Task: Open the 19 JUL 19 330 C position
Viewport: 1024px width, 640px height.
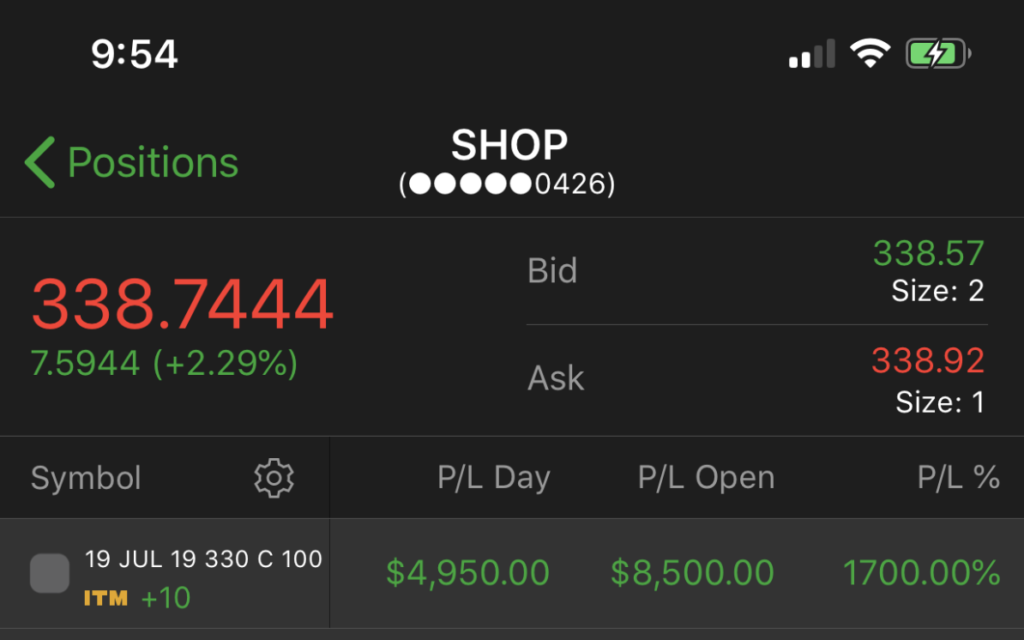Action: [x=203, y=559]
